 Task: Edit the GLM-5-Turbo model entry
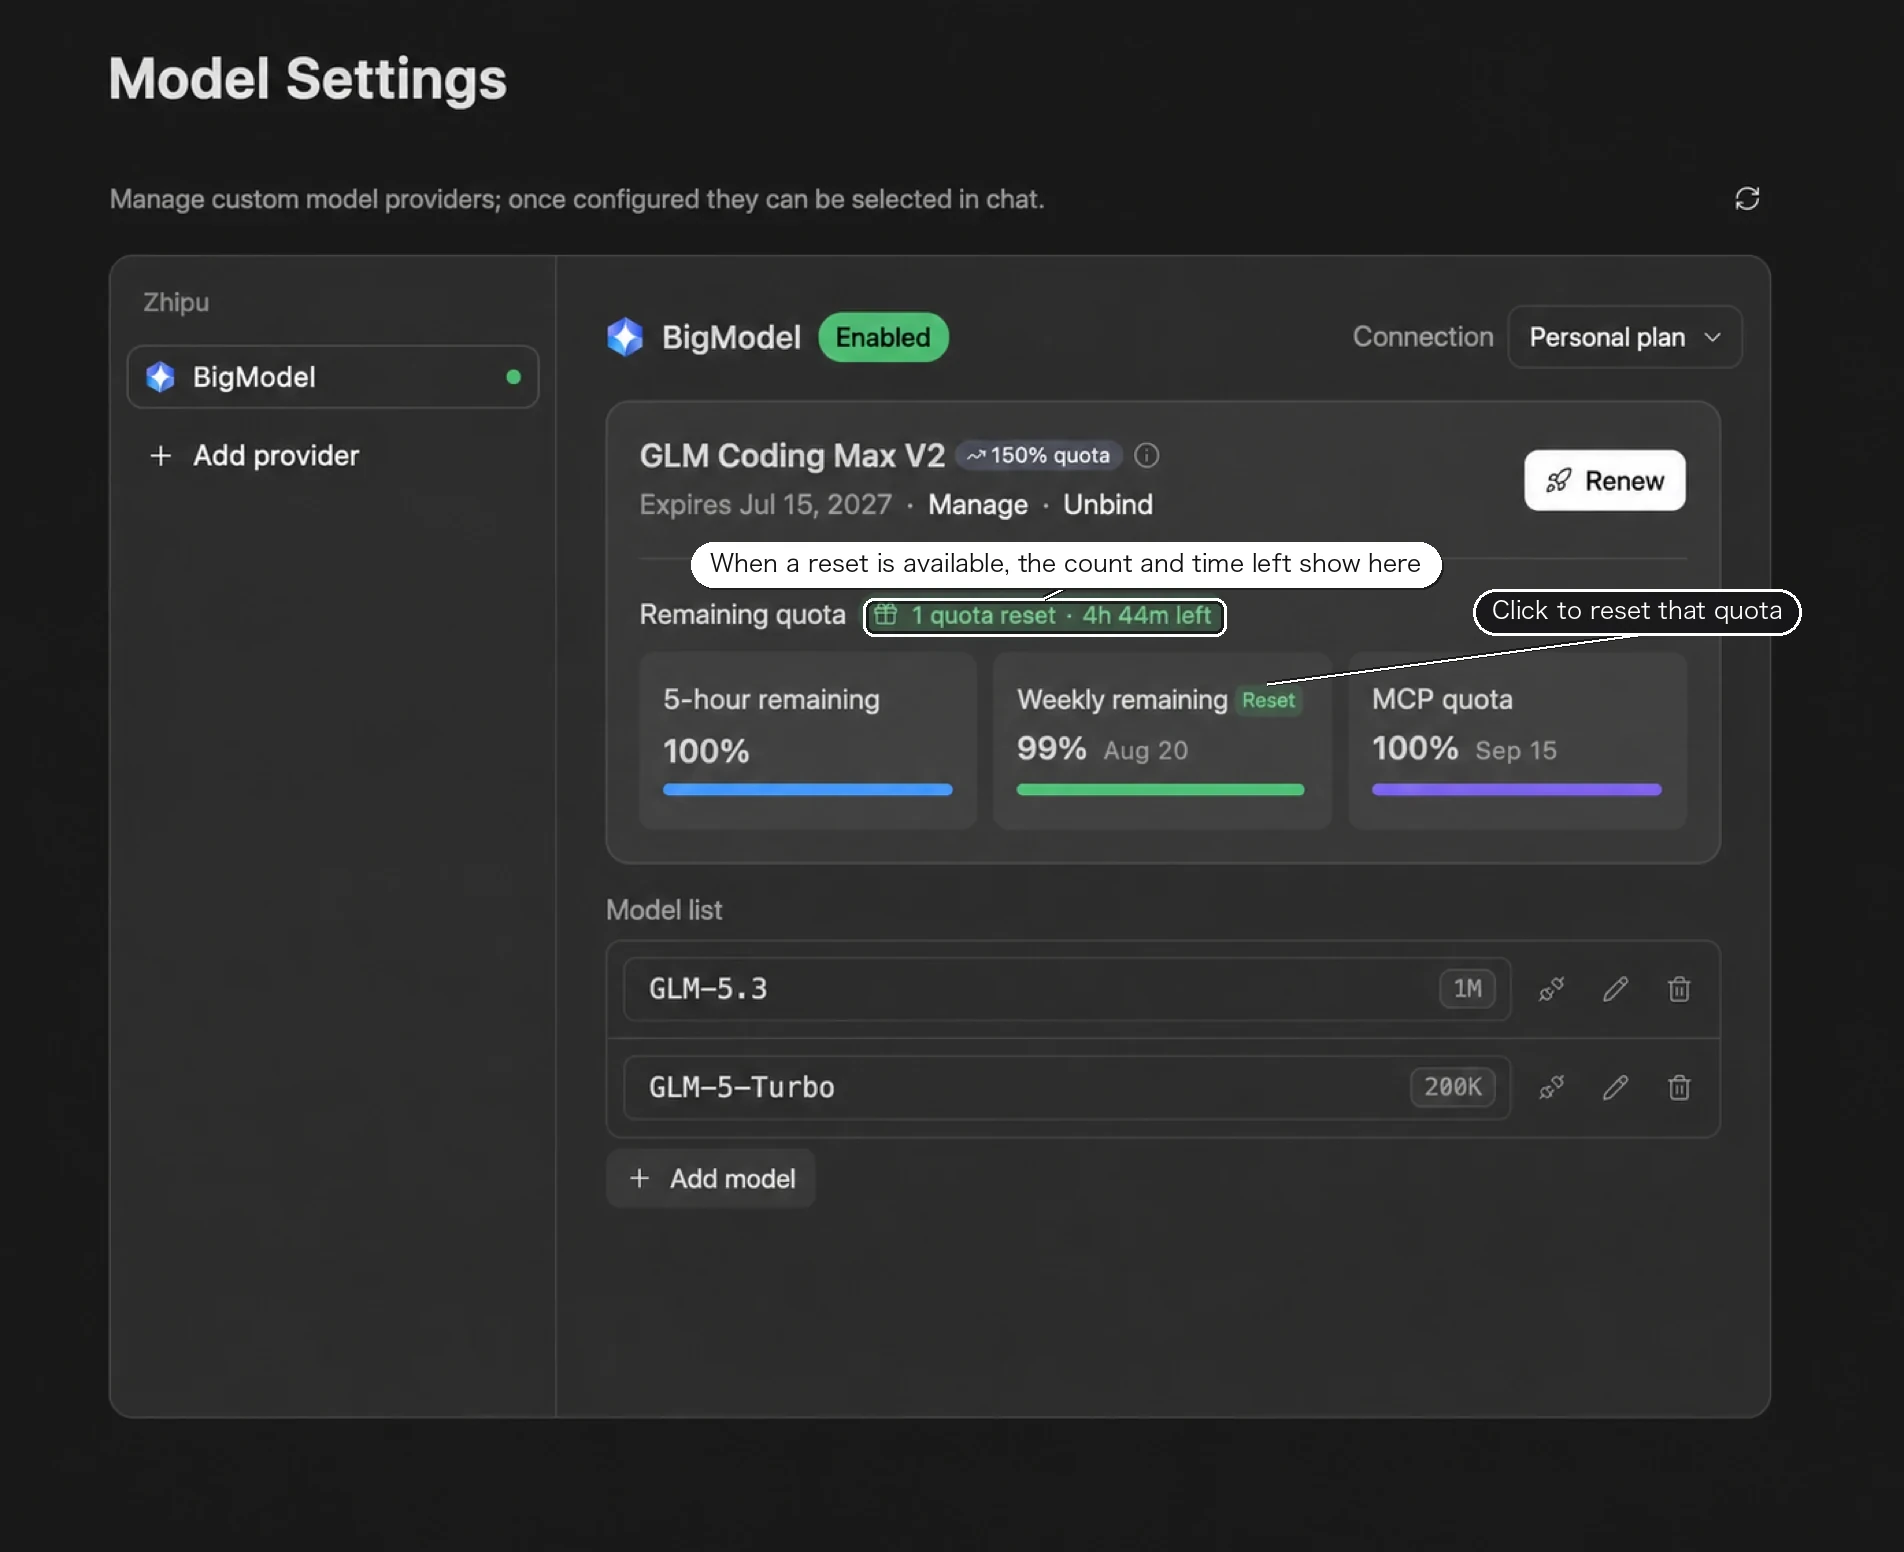point(1615,1087)
